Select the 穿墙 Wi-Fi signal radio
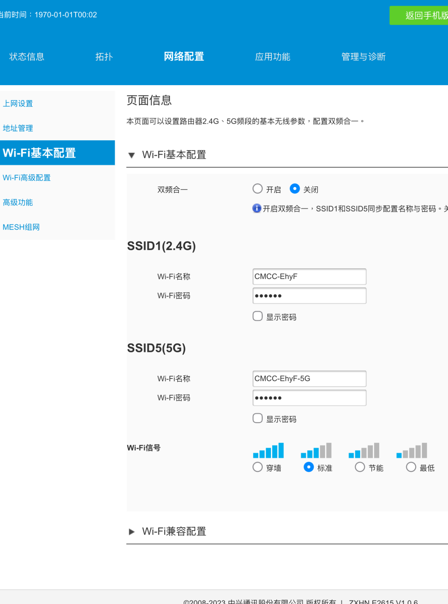 (x=257, y=467)
